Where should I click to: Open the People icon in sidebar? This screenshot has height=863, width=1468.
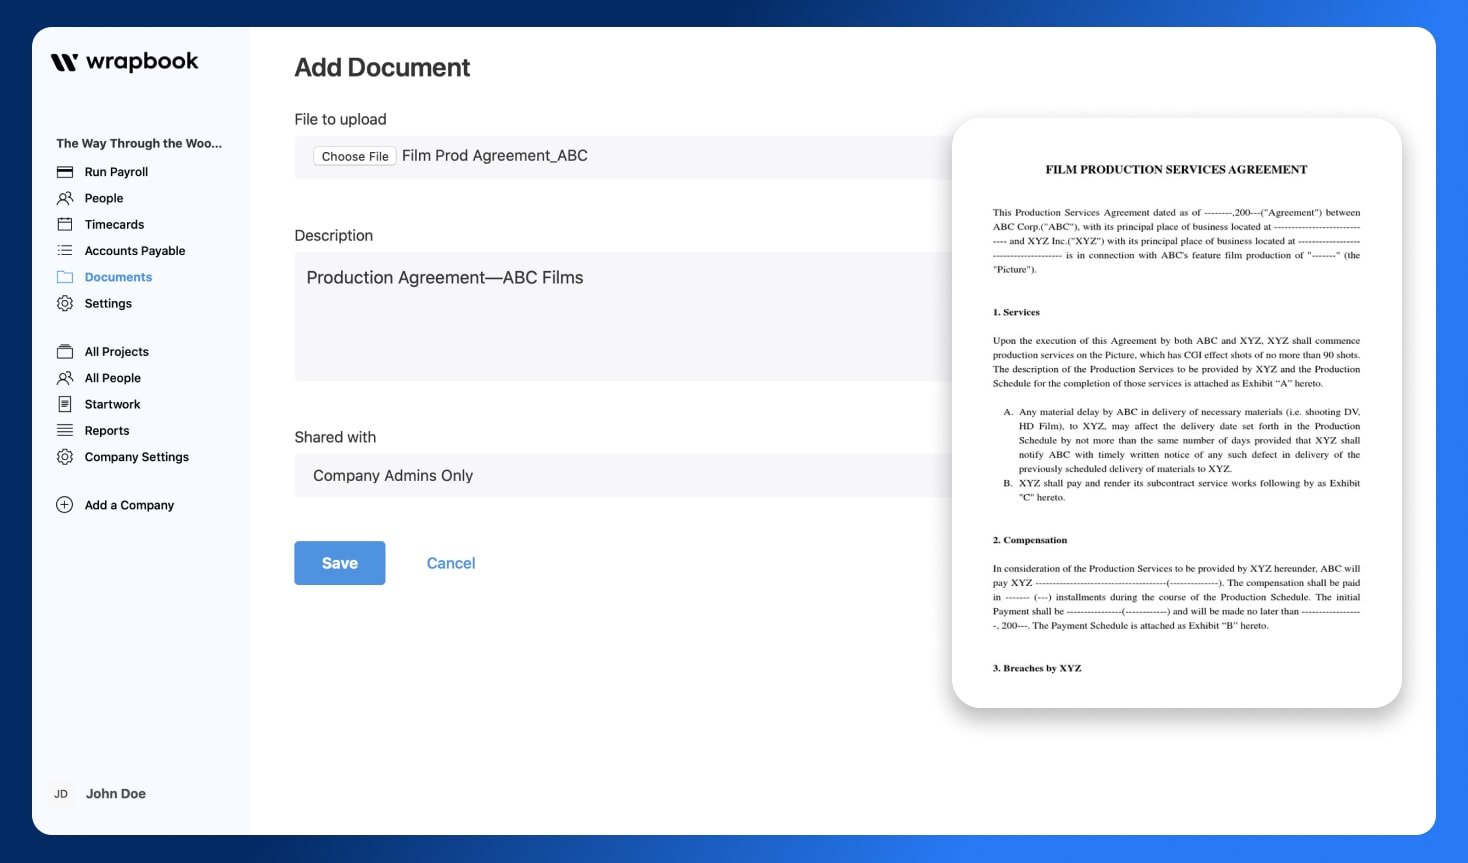point(65,197)
